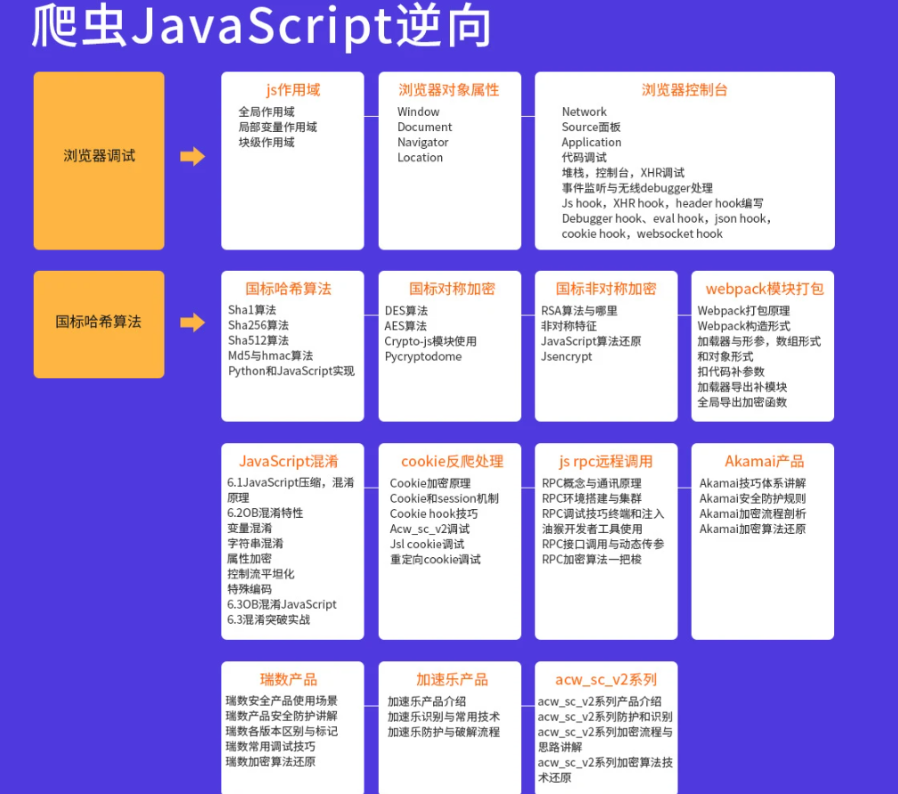Click the 爬虫JavaScript逆向 page title
Image resolution: width=898 pixels, height=794 pixels.
pos(262,26)
